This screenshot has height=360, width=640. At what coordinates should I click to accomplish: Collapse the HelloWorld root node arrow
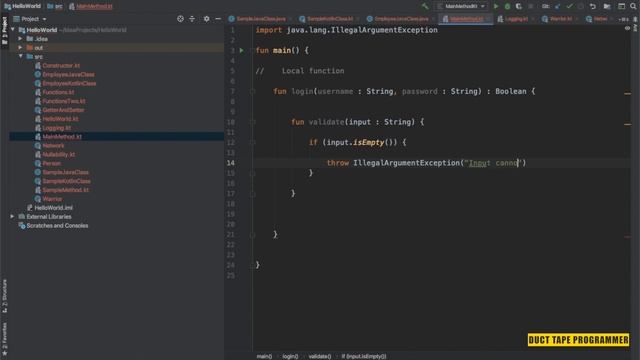pyautogui.click(x=13, y=30)
